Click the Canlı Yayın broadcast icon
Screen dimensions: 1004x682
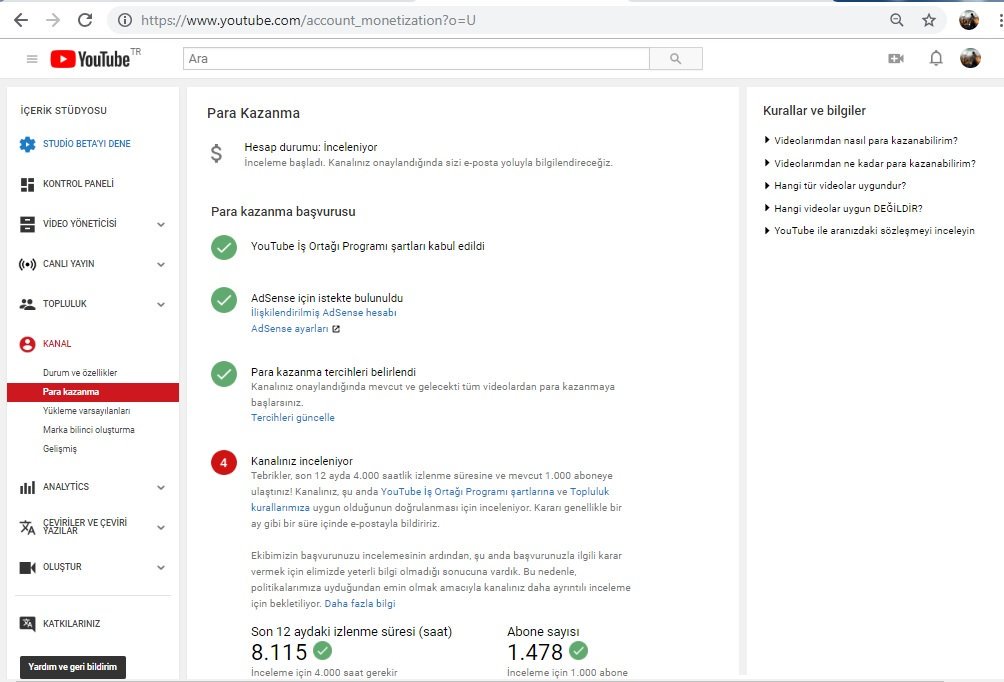28,264
